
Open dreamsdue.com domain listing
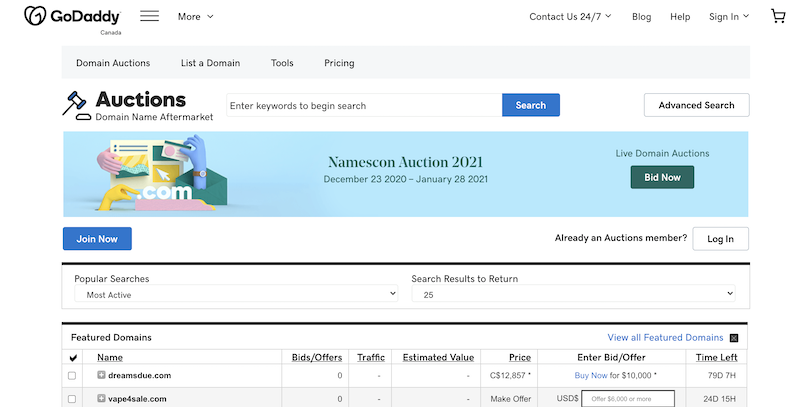139,375
